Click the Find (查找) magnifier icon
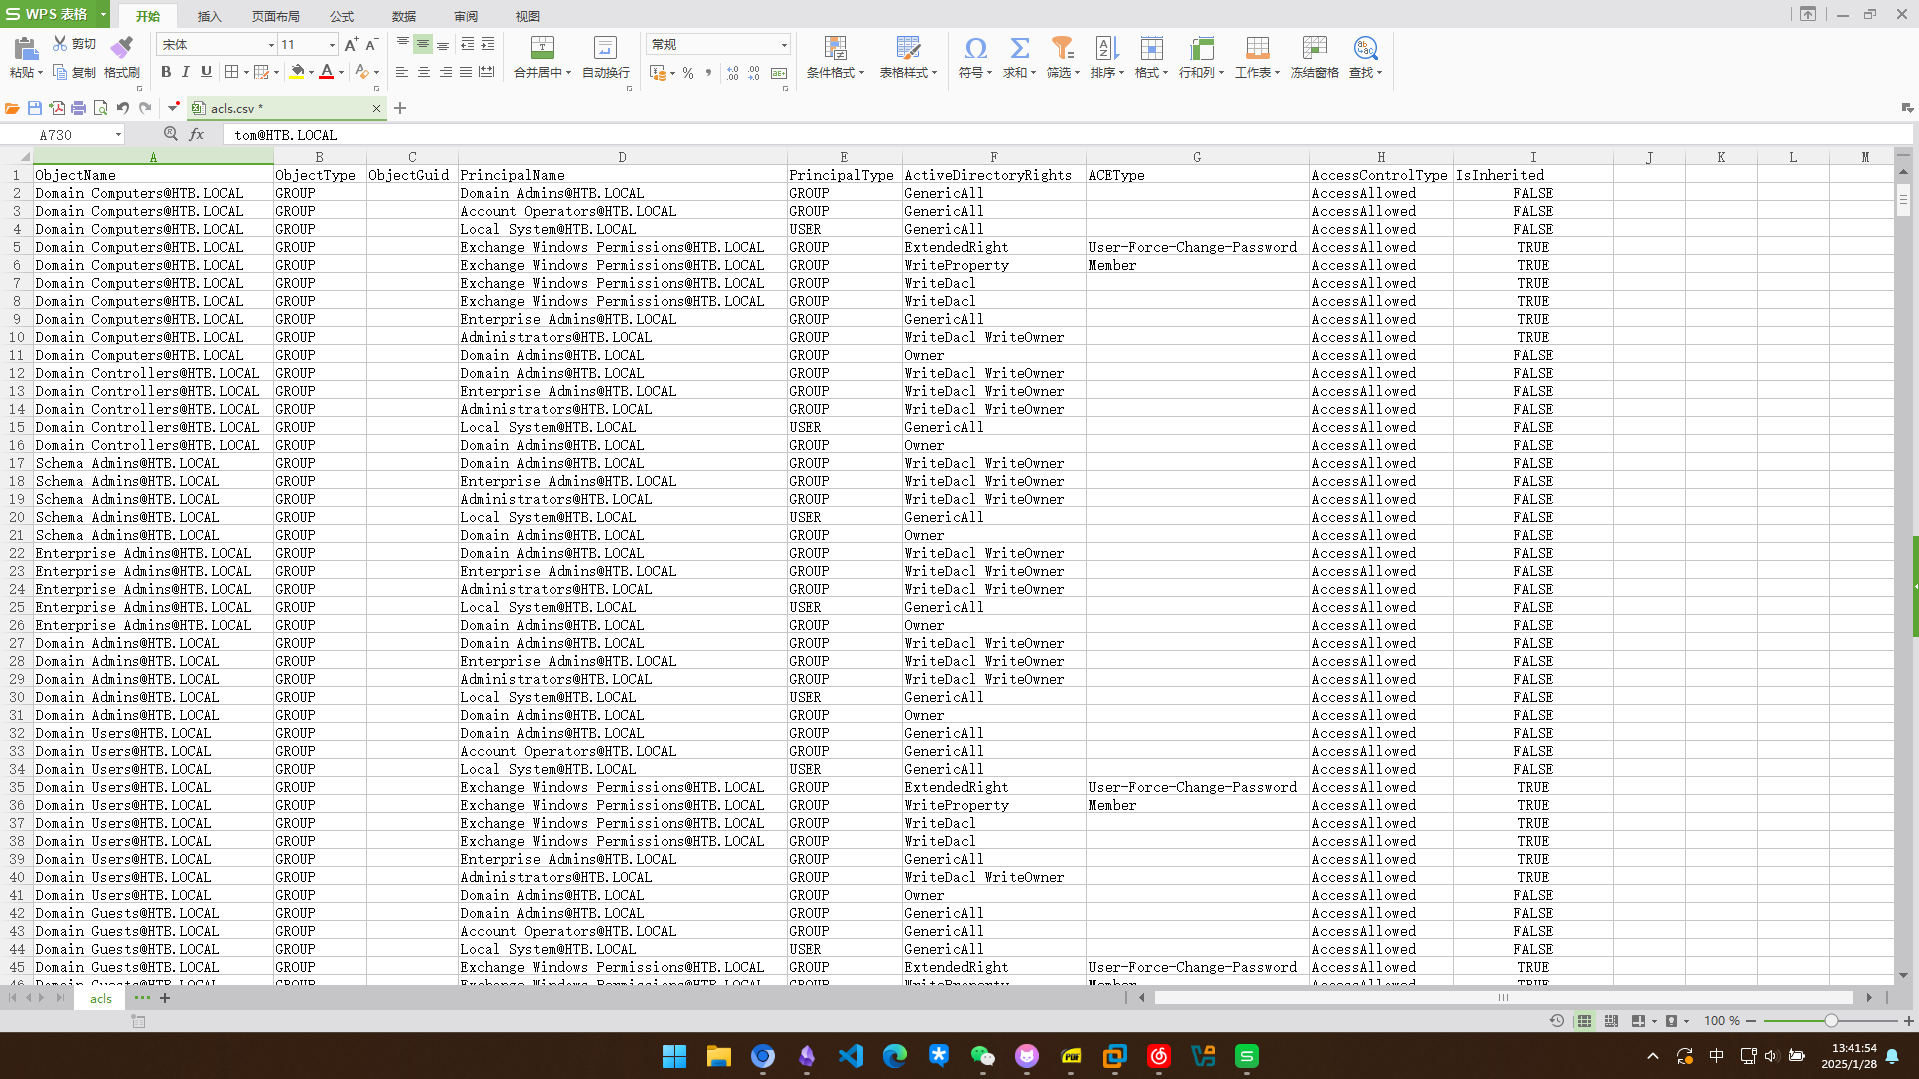 pos(1364,47)
